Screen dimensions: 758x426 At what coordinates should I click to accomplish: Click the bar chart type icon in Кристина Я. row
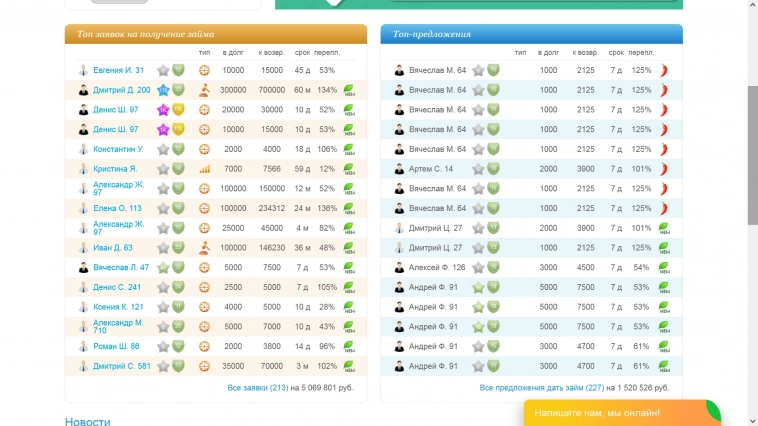(x=204, y=169)
